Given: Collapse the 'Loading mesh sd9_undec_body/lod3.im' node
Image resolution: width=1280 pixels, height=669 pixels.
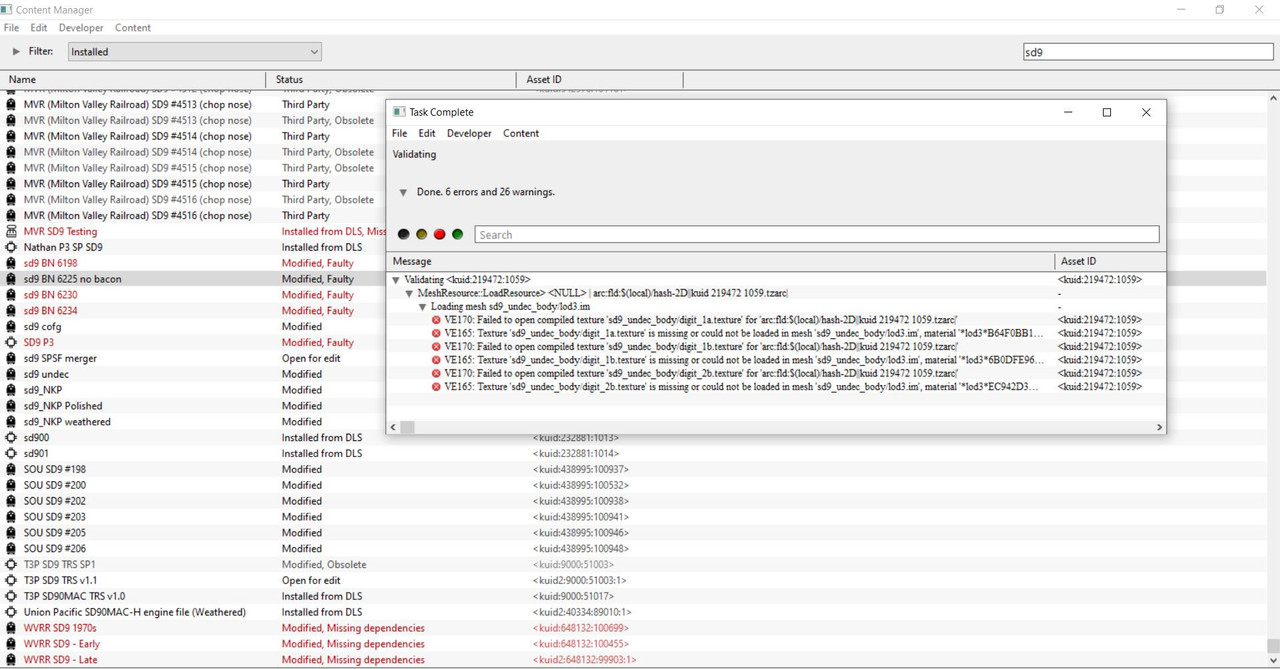Looking at the screenshot, I should [423, 307].
